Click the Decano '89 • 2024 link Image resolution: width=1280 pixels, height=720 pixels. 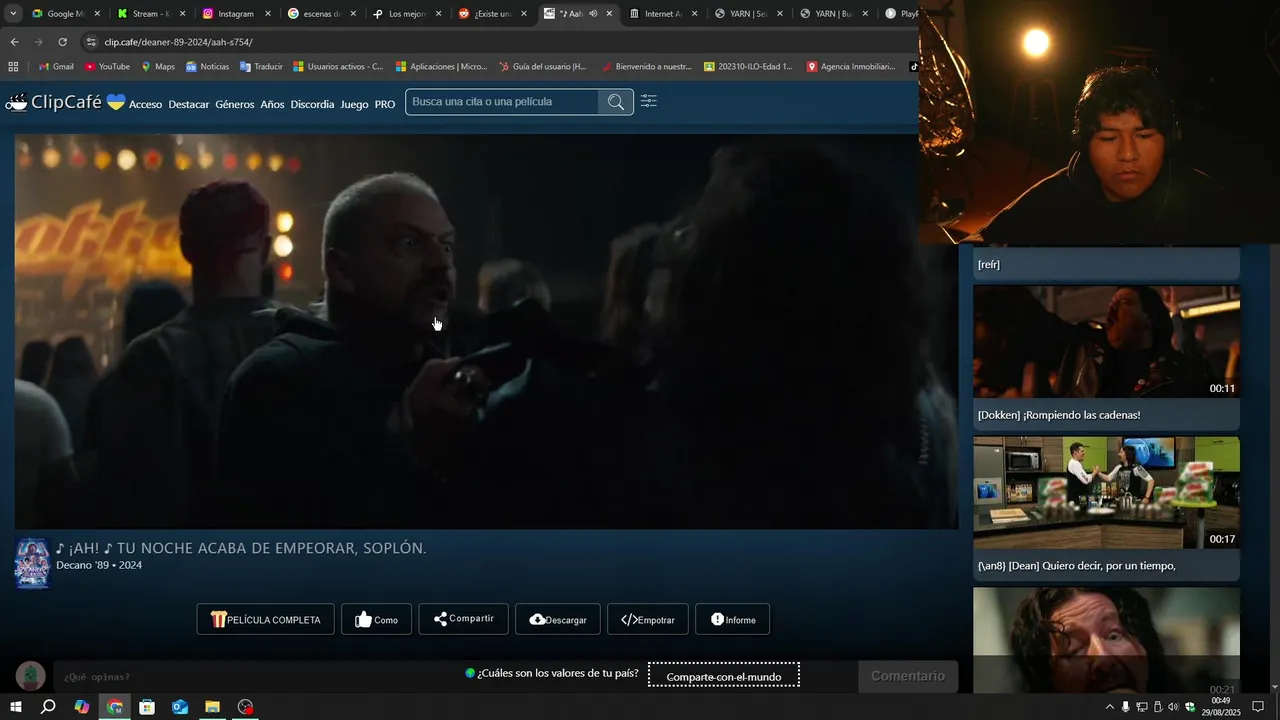tap(99, 565)
